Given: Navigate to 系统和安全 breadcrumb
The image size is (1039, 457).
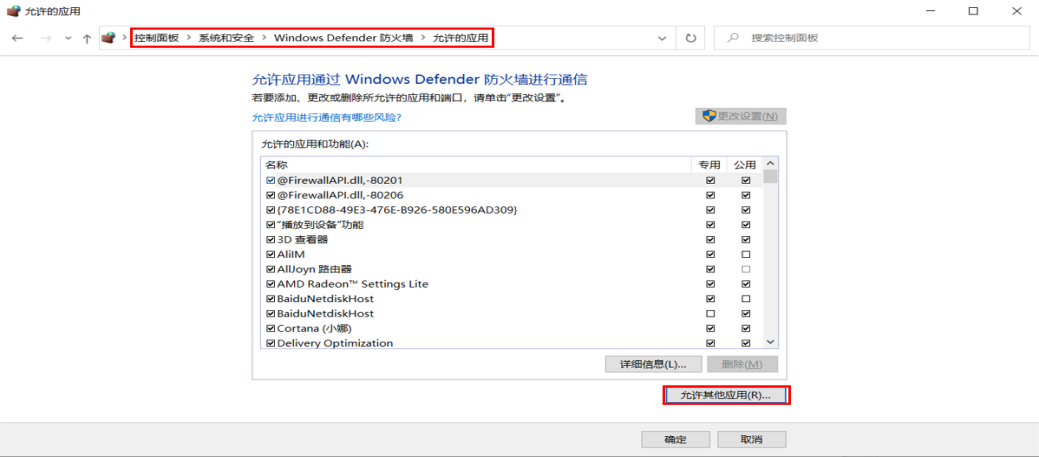Looking at the screenshot, I should coord(227,38).
